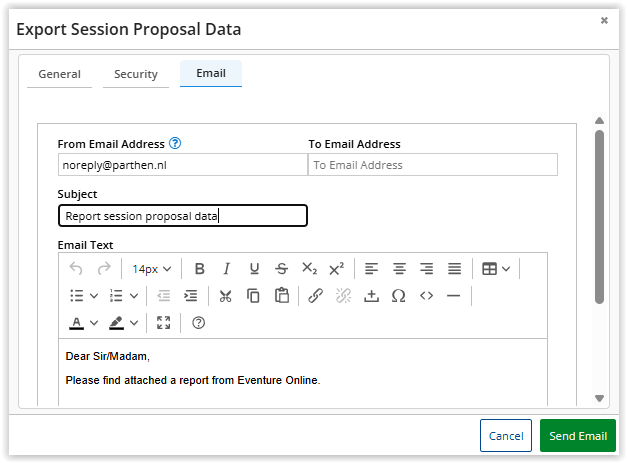
Task: Switch to the General tab
Action: coord(60,74)
